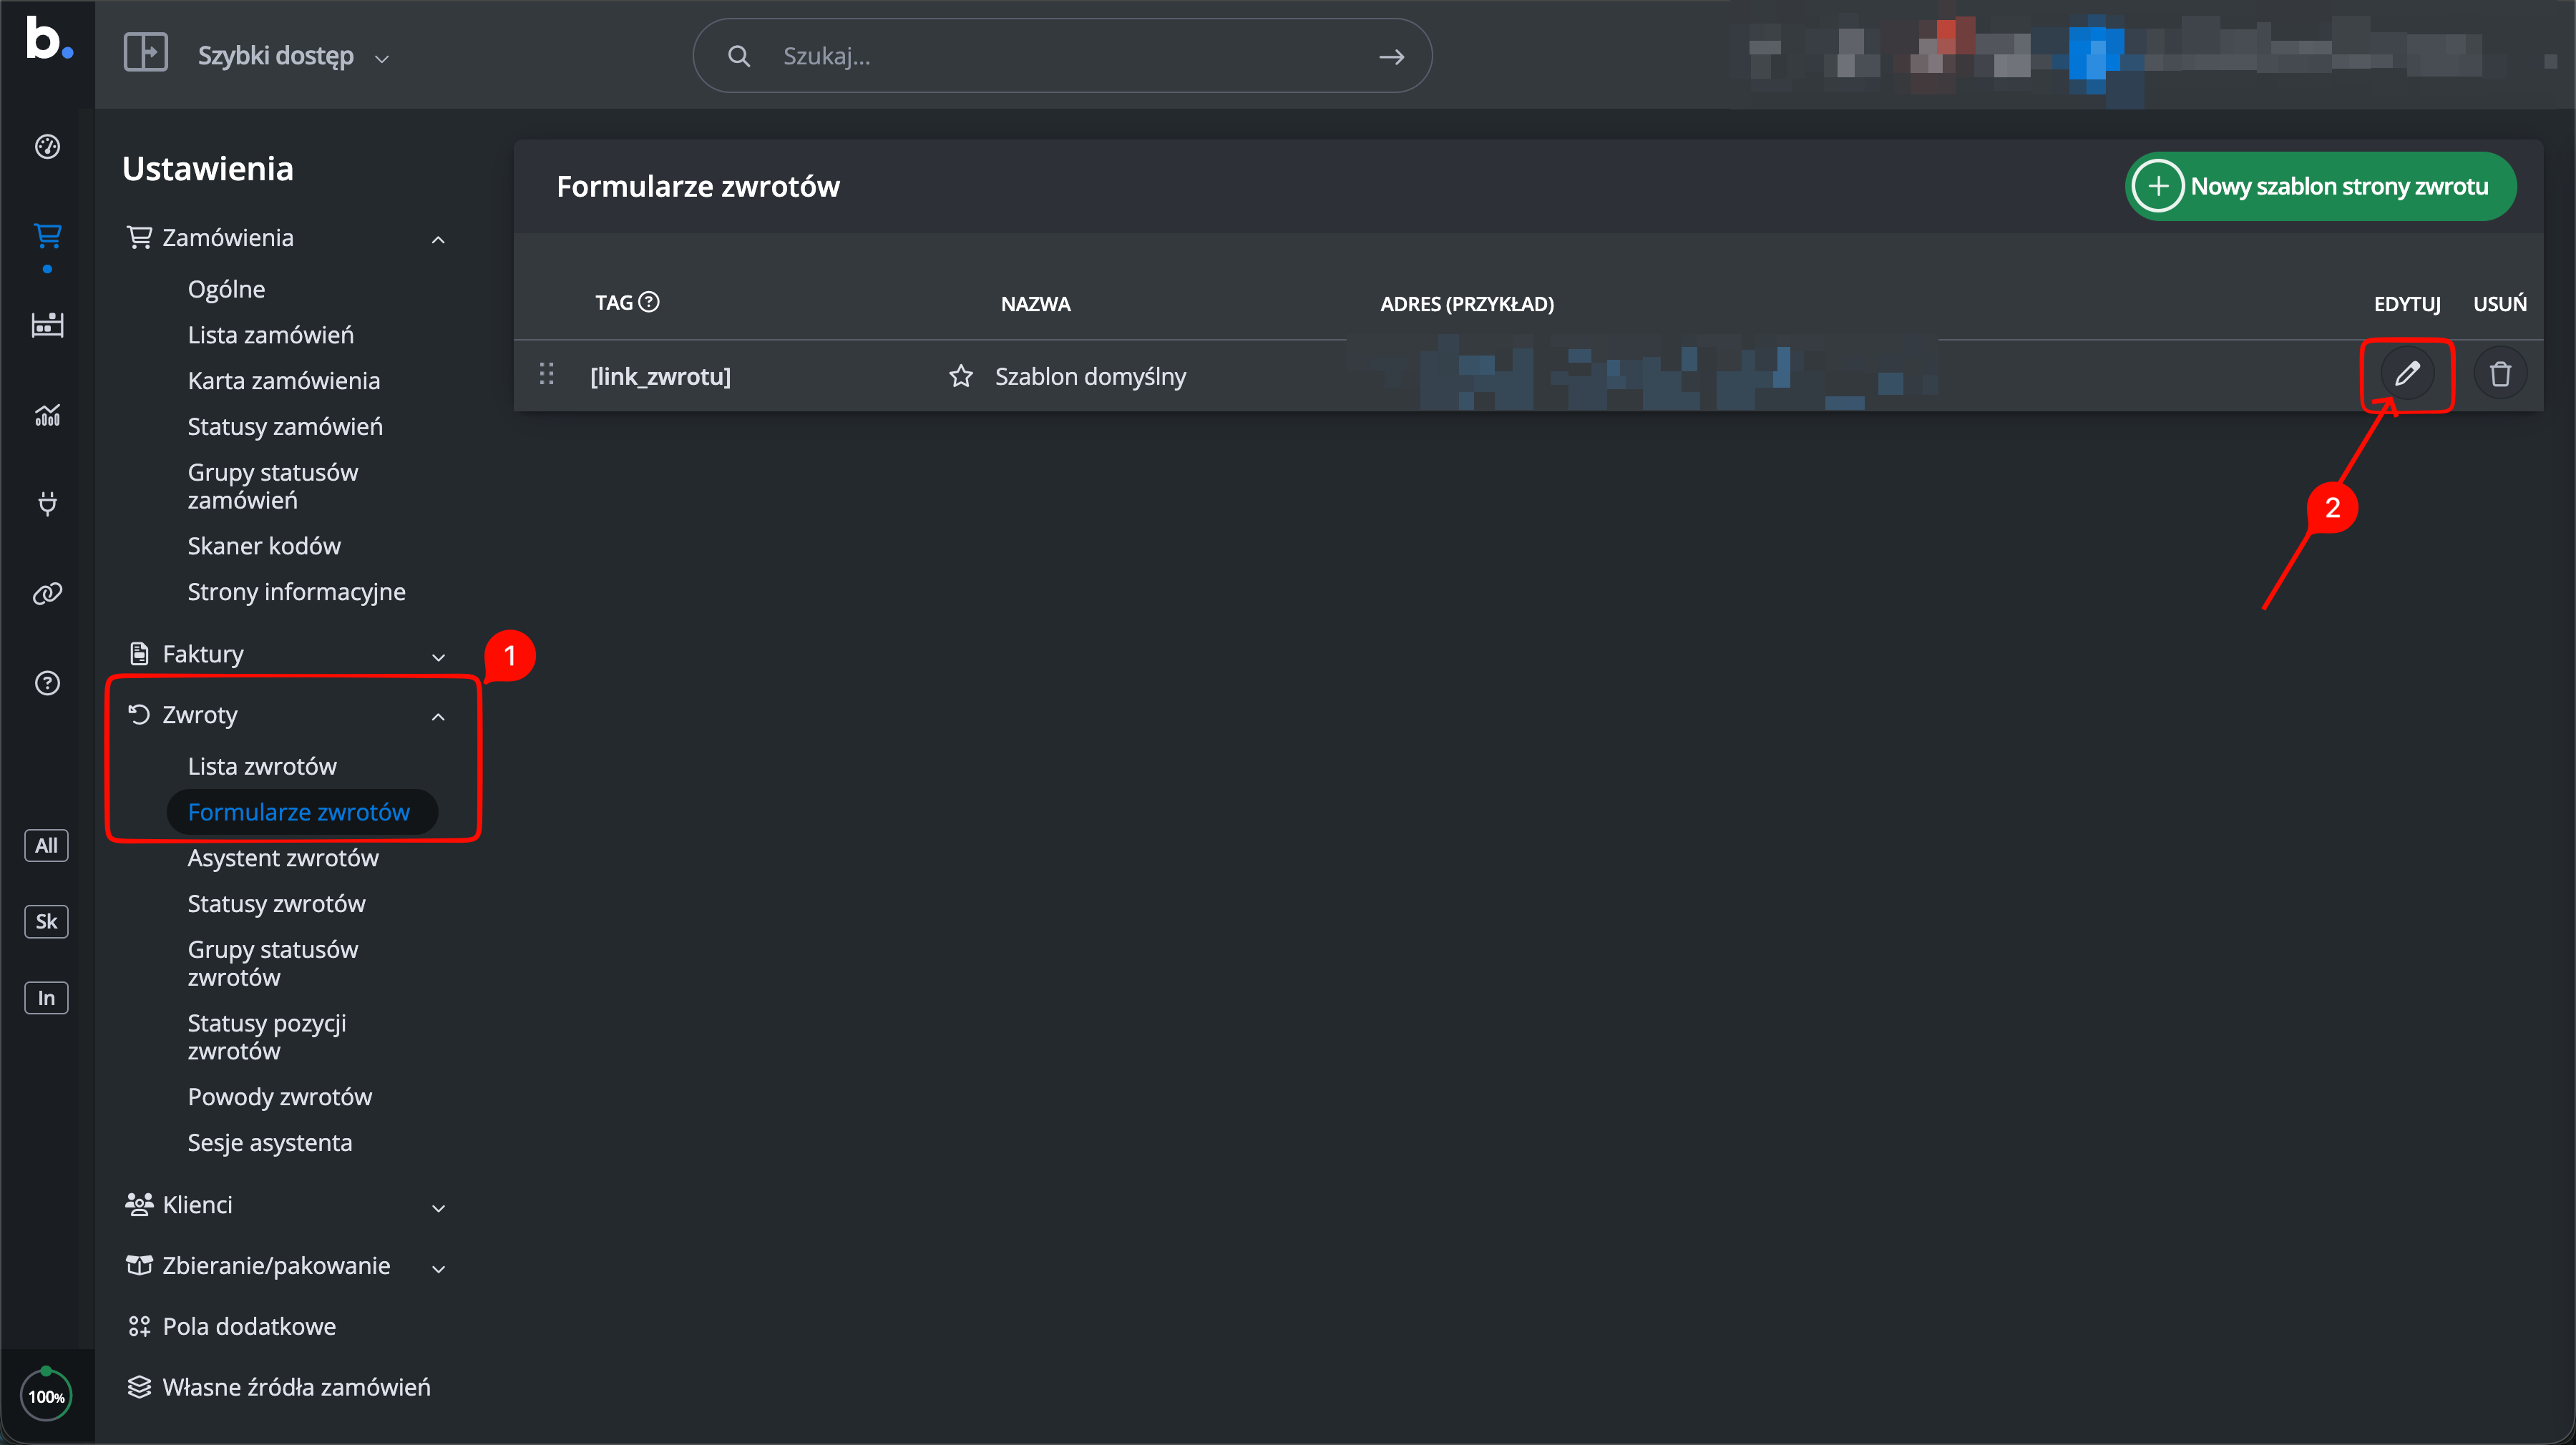
Task: Open the warehouse products icon in sidebar
Action: click(x=47, y=325)
